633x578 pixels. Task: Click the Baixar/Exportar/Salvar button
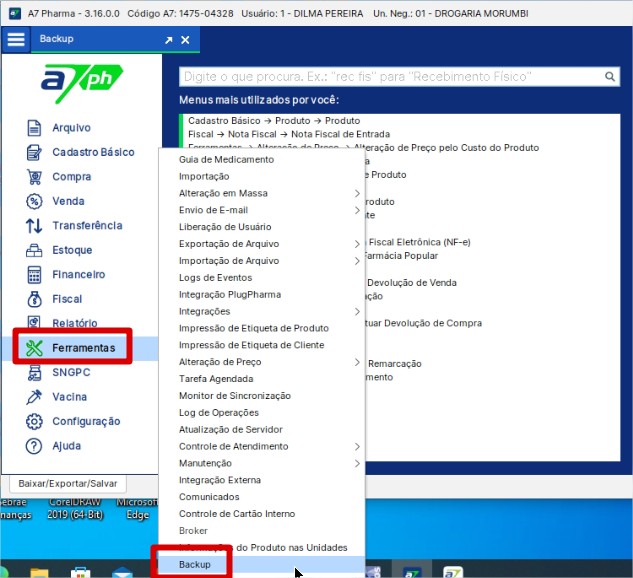point(68,484)
